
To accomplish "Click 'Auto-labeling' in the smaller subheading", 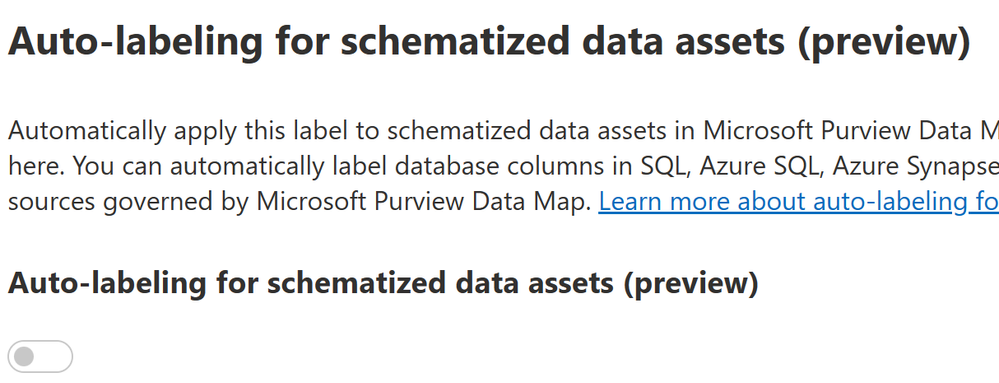I will point(107,283).
